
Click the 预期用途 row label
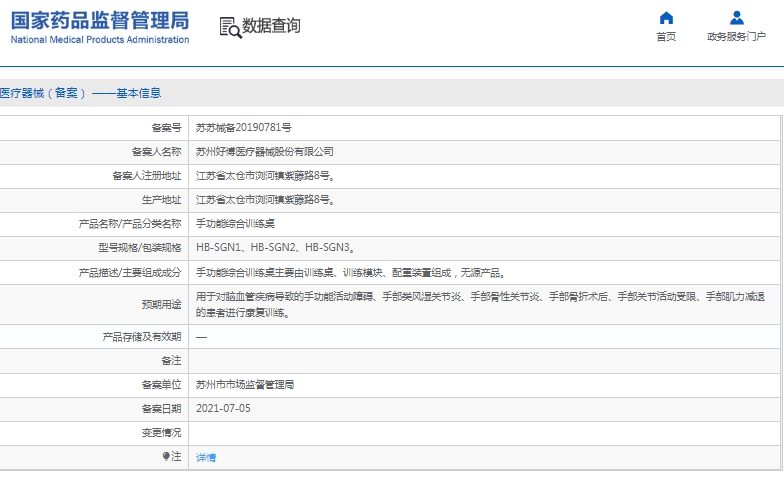[x=161, y=304]
